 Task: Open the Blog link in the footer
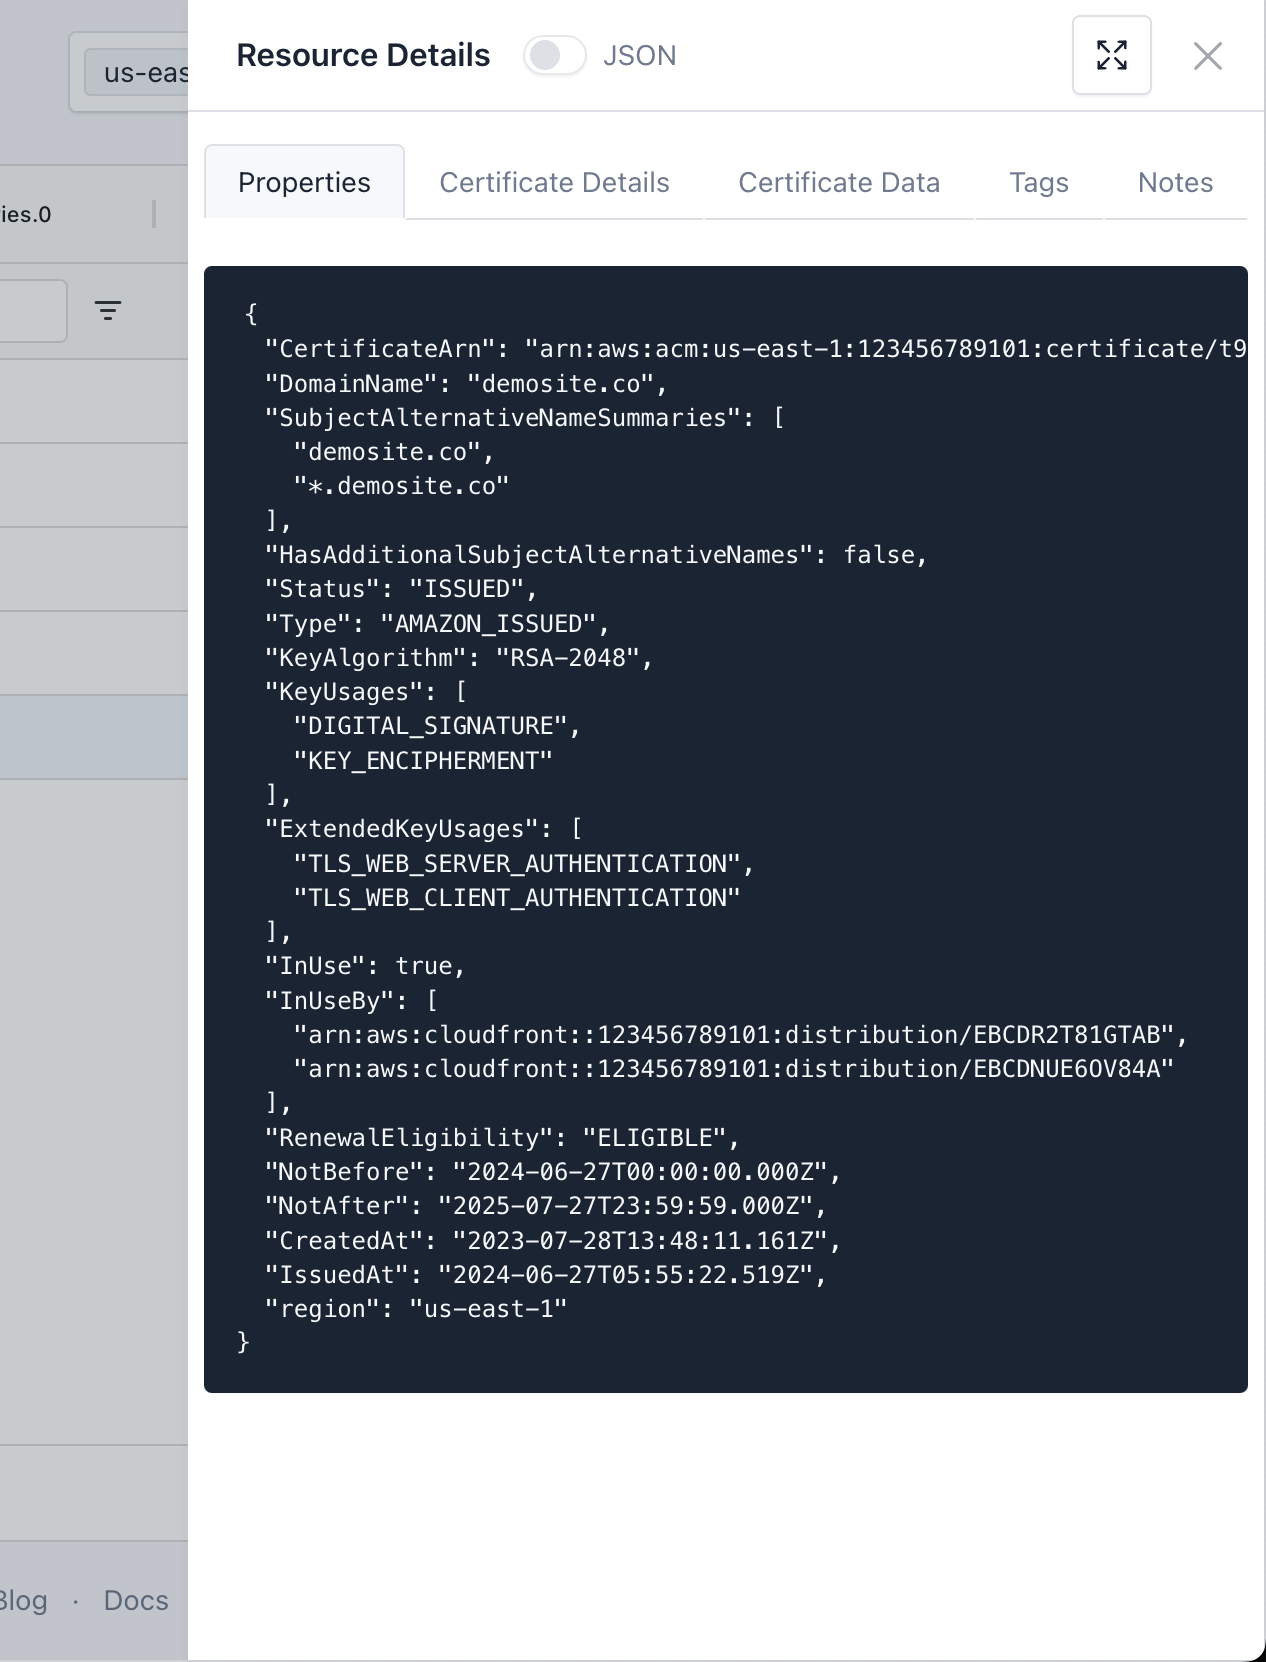point(22,1600)
